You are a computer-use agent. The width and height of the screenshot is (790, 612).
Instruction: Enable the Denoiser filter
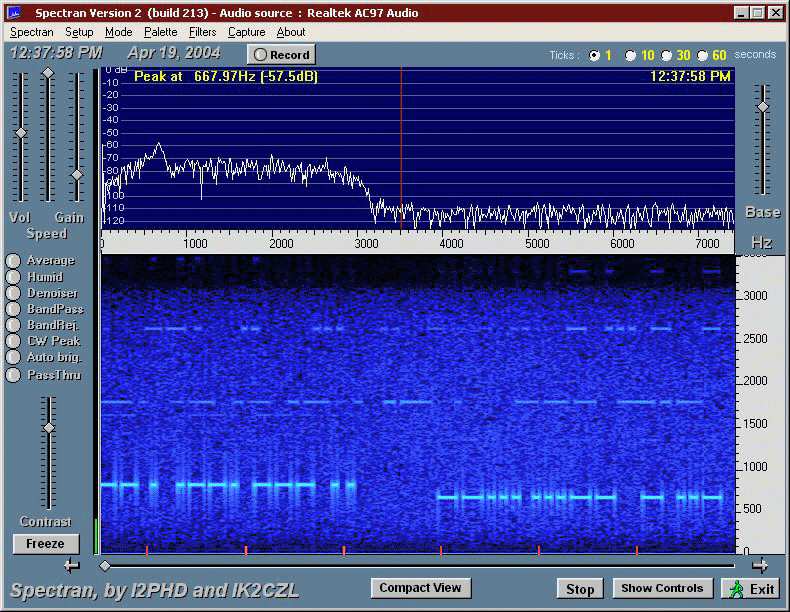point(13,293)
